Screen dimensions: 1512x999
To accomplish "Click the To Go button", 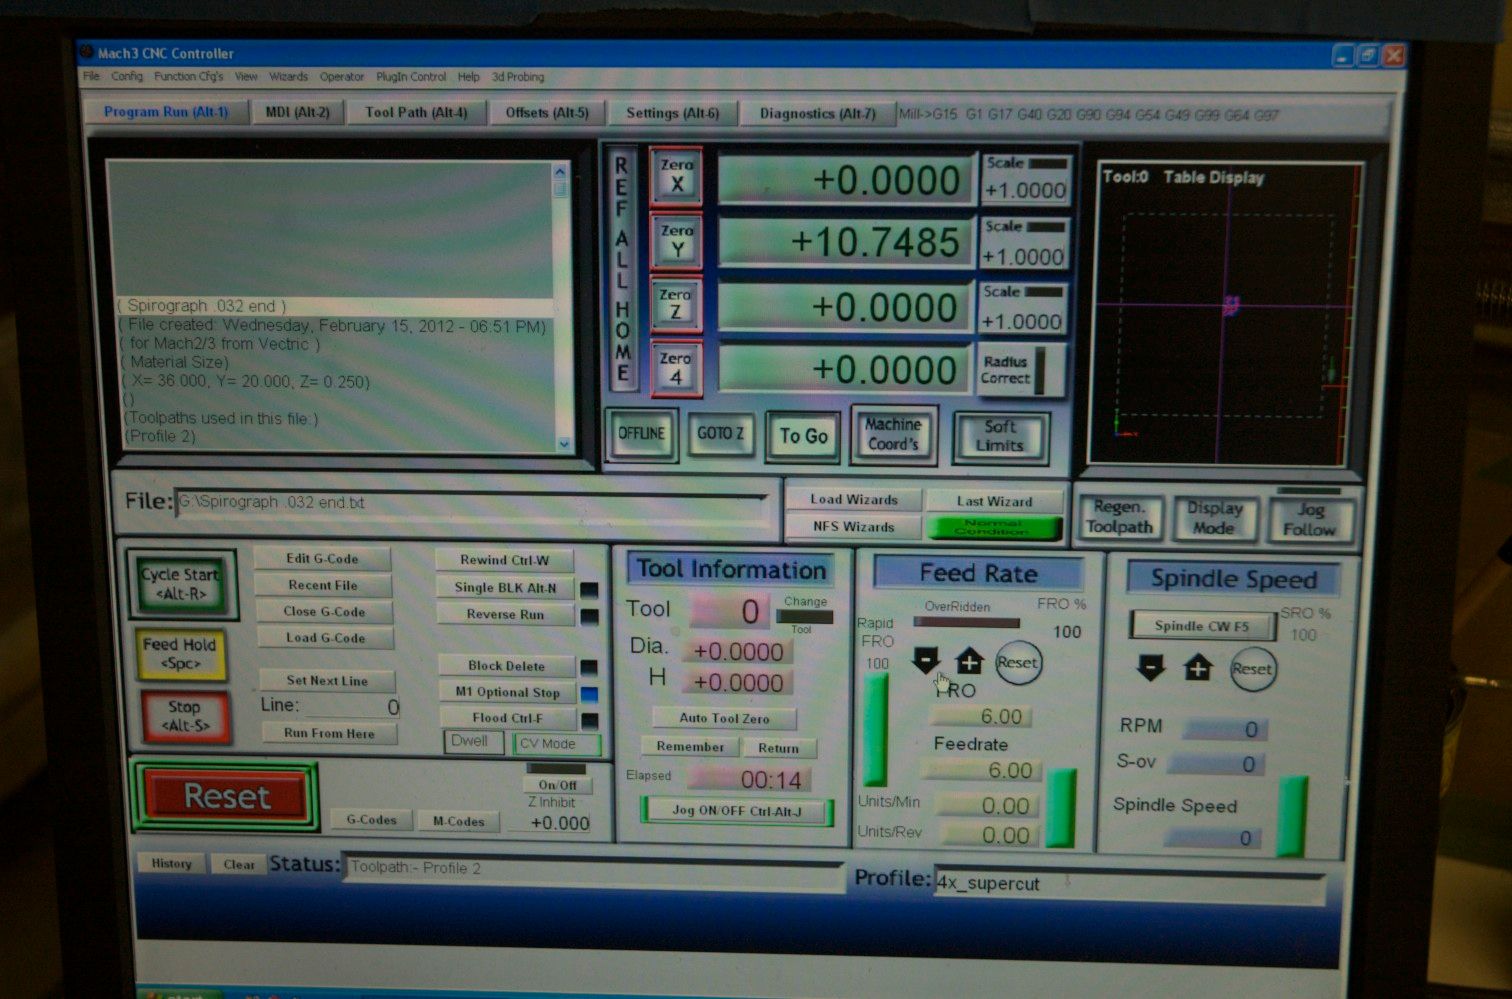I will [803, 436].
